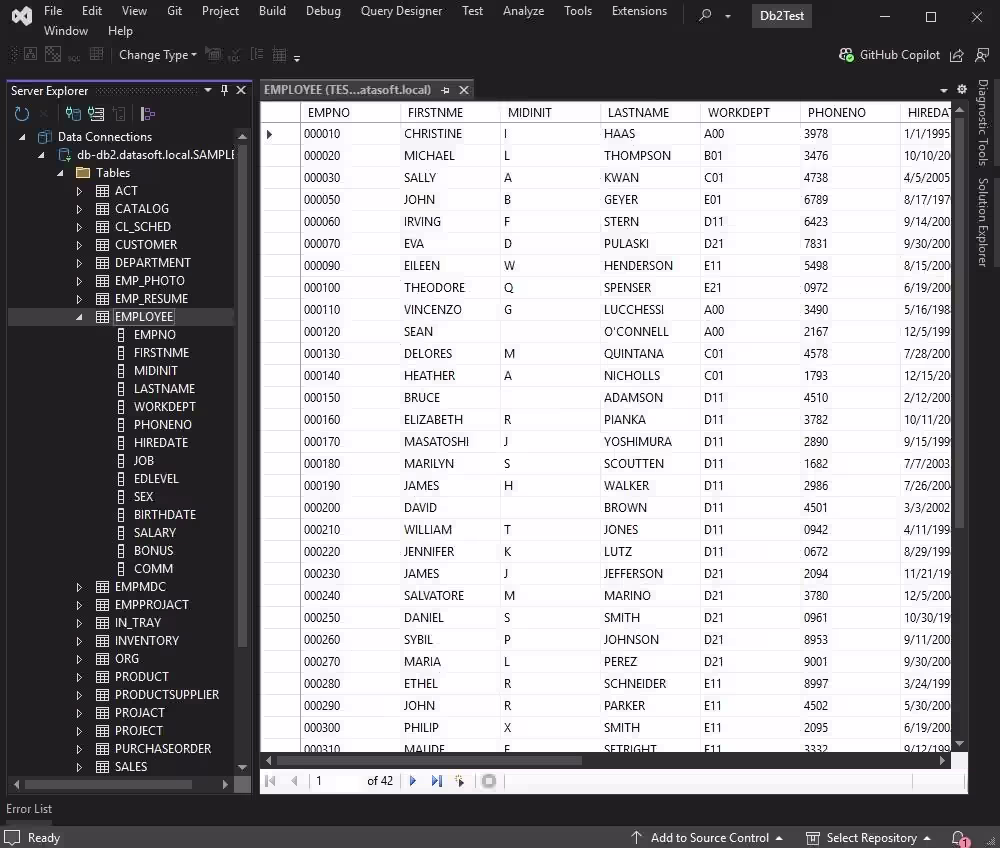Click the new record navigator icon
Screen dimensions: 1000x848
(x=459, y=780)
